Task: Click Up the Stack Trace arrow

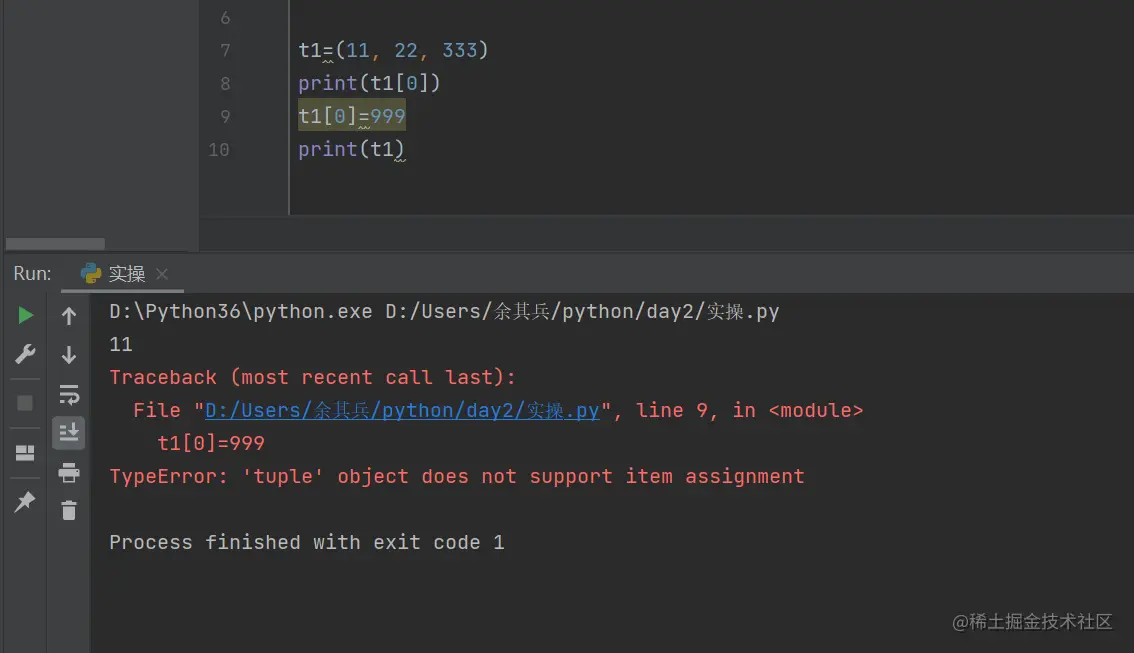Action: 69,315
